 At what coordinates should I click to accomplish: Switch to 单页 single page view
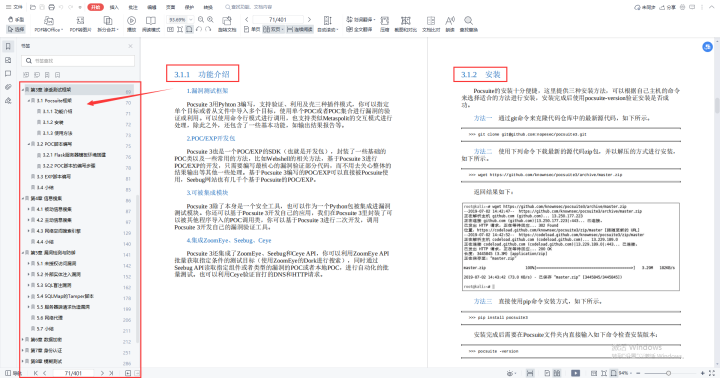pos(252,29)
